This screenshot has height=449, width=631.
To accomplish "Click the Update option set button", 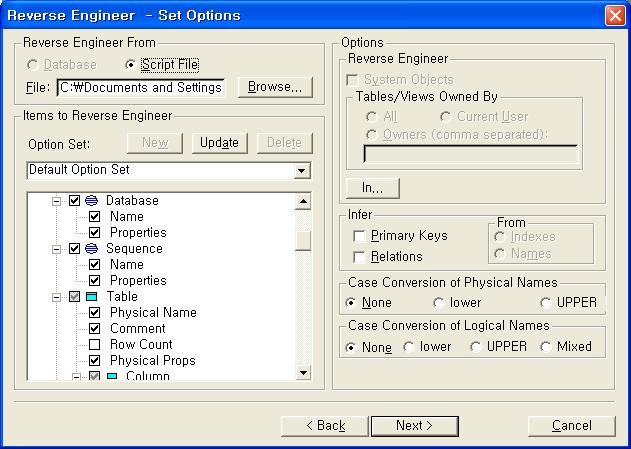I will (x=219, y=143).
